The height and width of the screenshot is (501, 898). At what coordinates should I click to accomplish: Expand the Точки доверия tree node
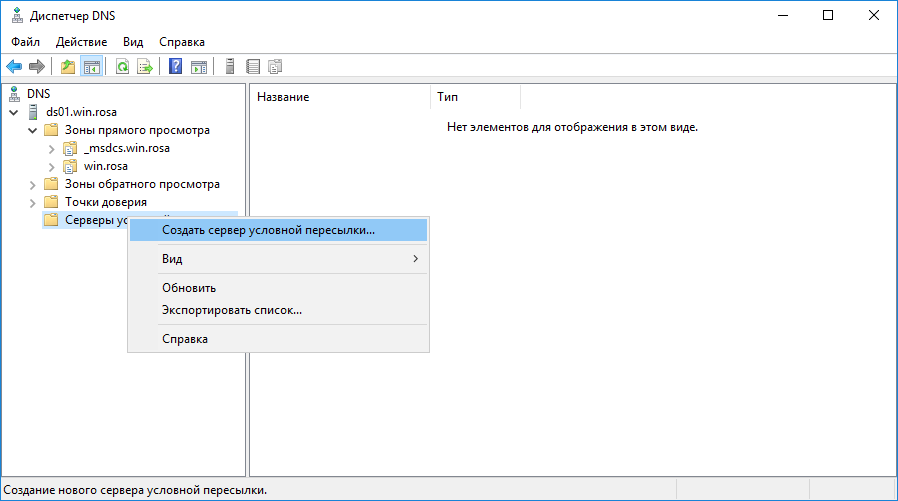pos(33,202)
